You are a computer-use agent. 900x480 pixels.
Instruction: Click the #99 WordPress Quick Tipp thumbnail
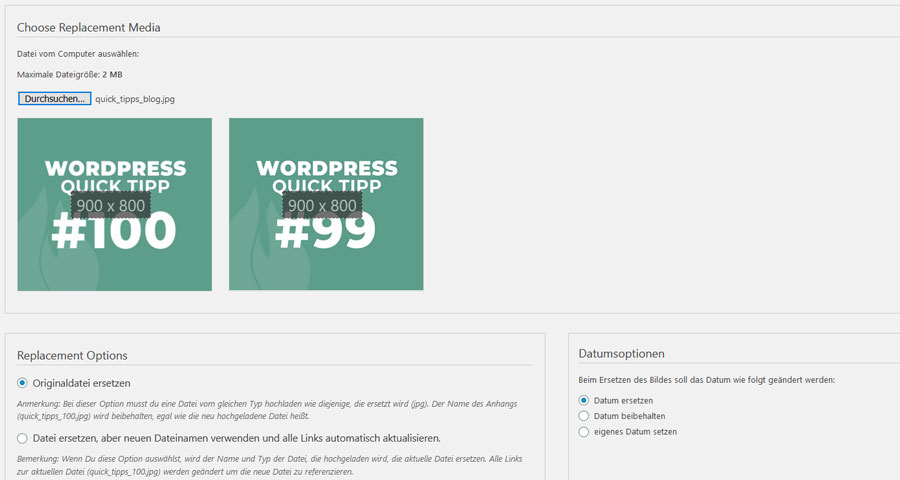[326, 204]
